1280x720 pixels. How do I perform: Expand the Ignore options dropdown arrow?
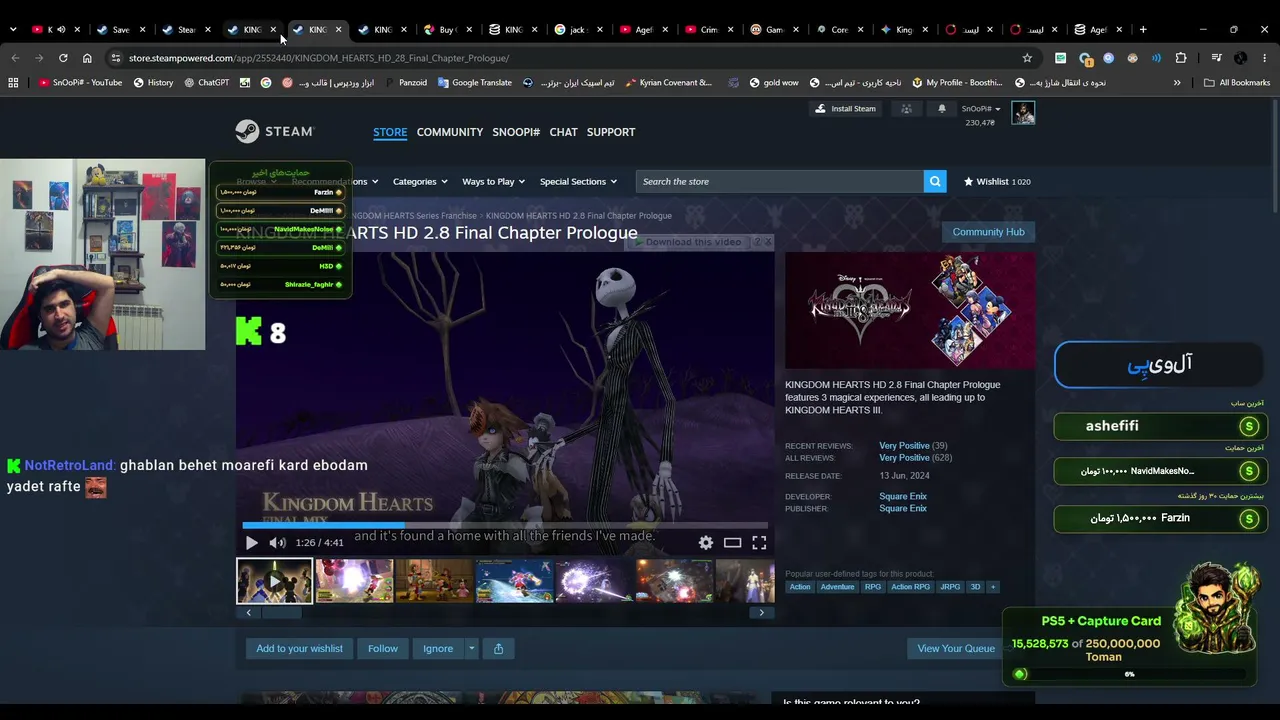click(x=472, y=648)
